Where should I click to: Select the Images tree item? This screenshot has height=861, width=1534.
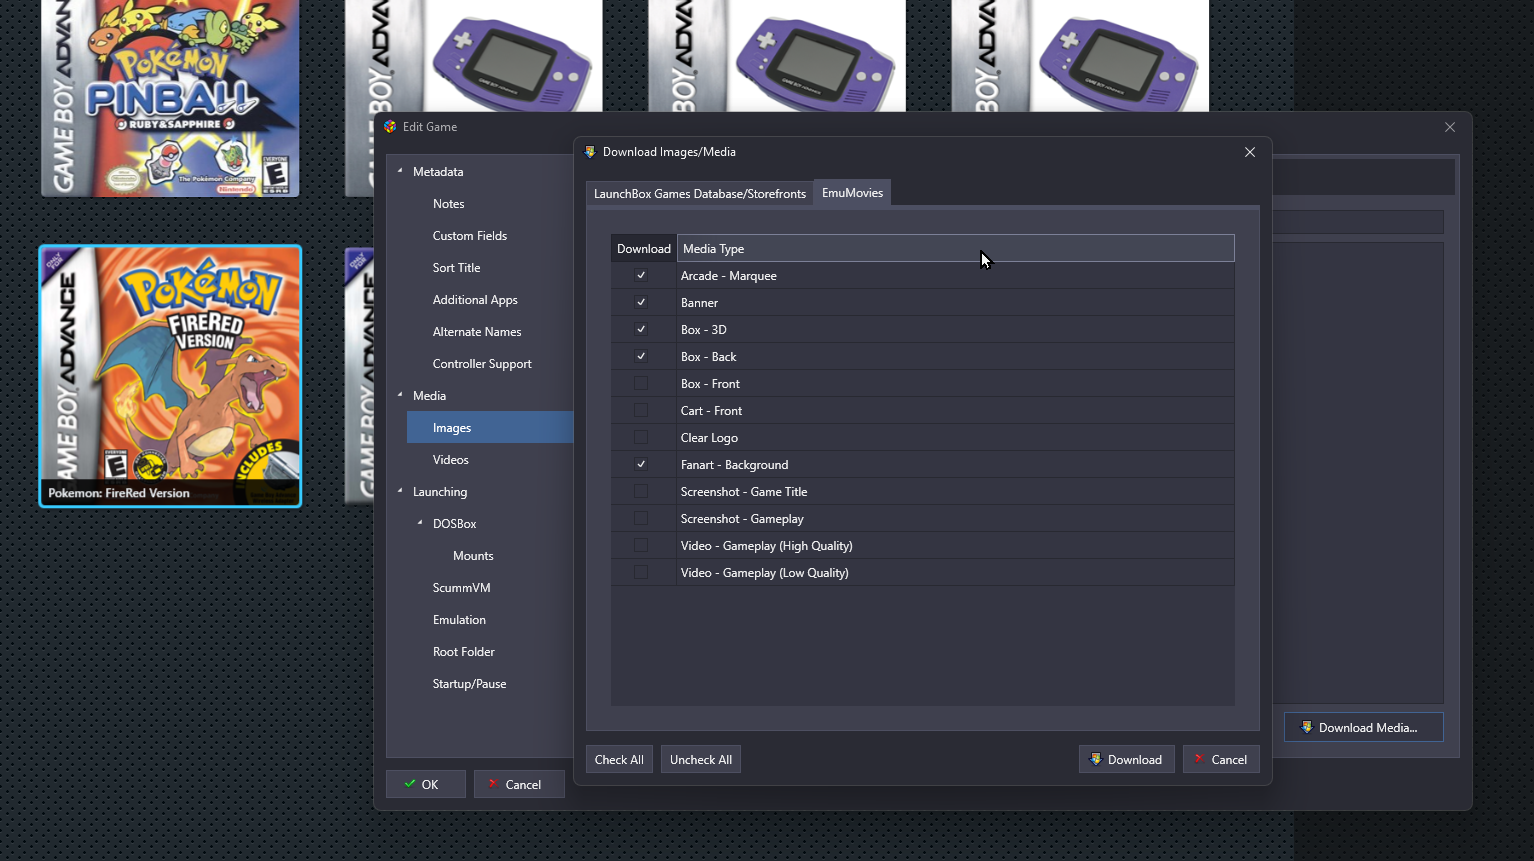coord(490,427)
